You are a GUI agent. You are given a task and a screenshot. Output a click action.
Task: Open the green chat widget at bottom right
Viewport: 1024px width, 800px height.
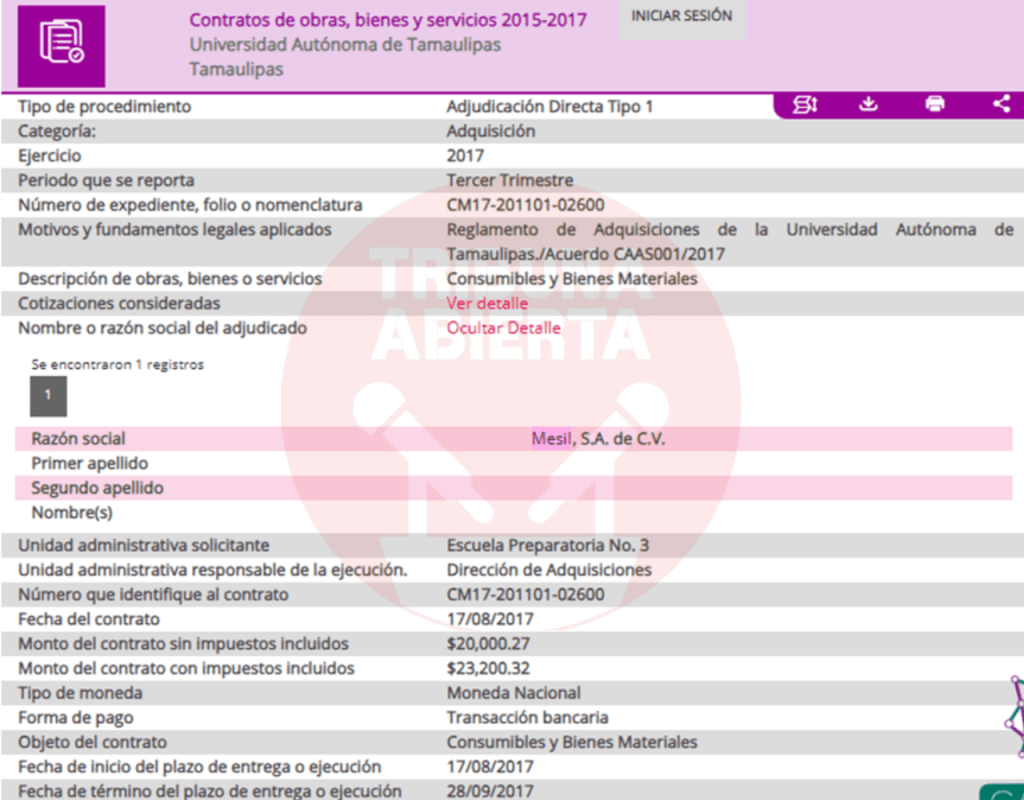1004,792
